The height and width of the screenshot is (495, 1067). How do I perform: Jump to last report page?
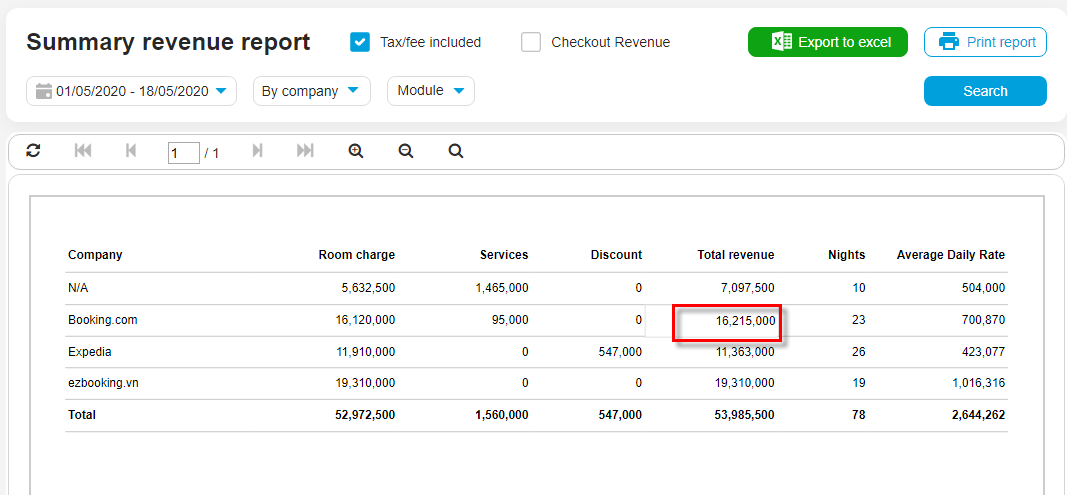[x=305, y=151]
